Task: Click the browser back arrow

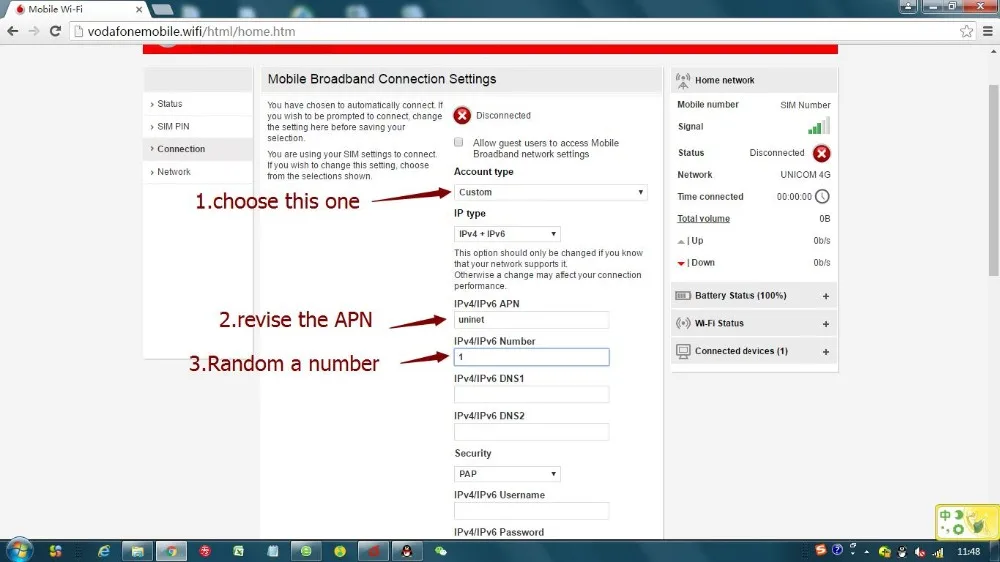Action: click(13, 31)
